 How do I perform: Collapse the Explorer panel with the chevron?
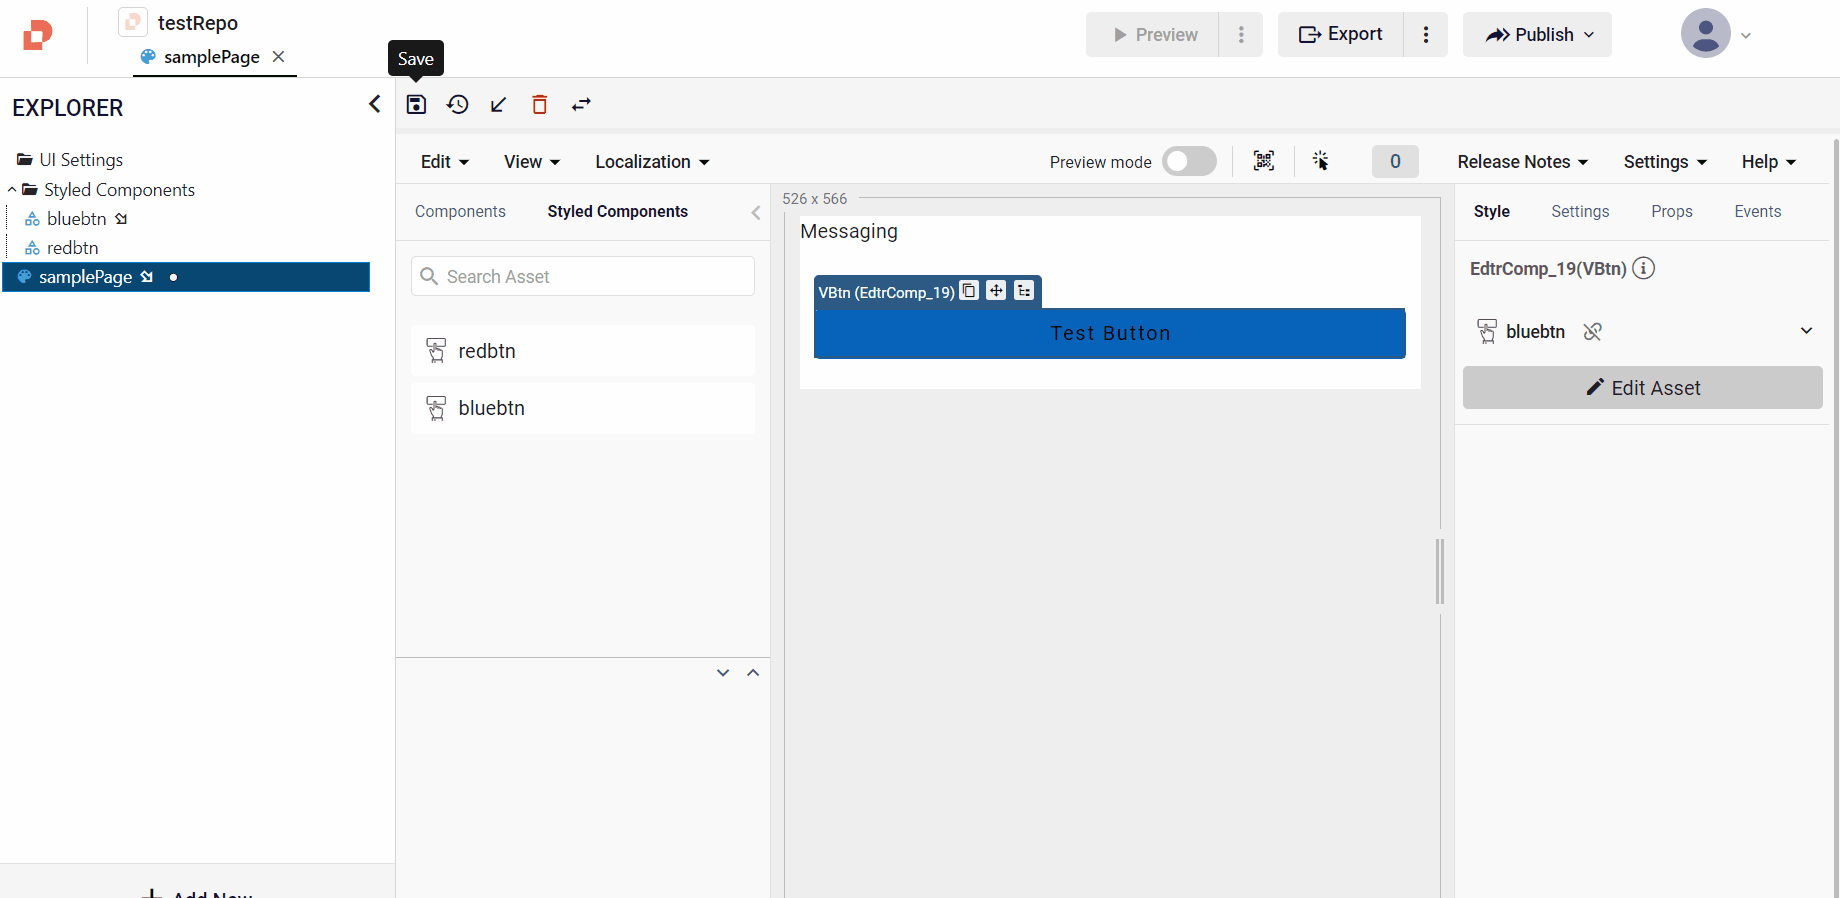[375, 104]
